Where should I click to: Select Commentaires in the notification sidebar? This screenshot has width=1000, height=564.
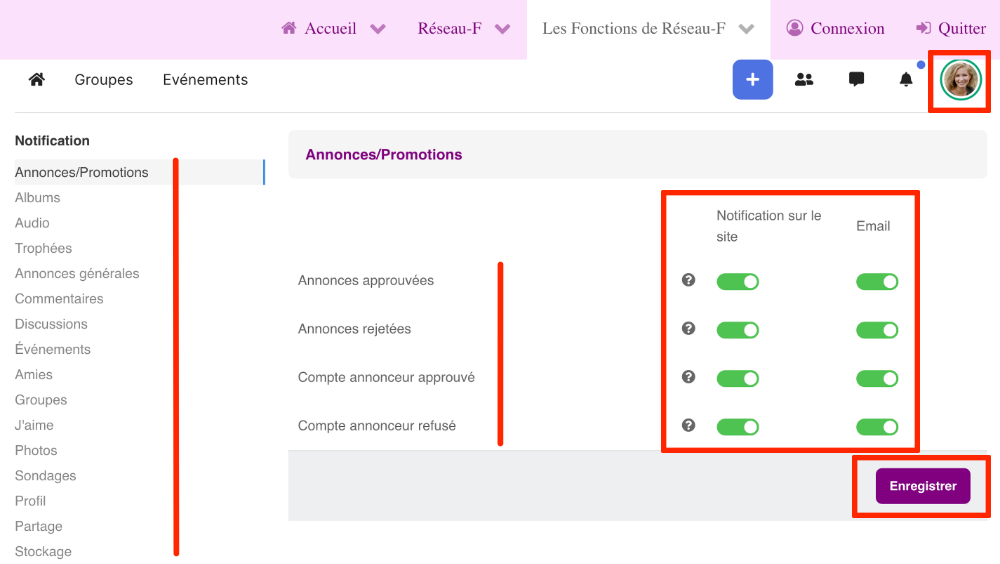pos(59,299)
